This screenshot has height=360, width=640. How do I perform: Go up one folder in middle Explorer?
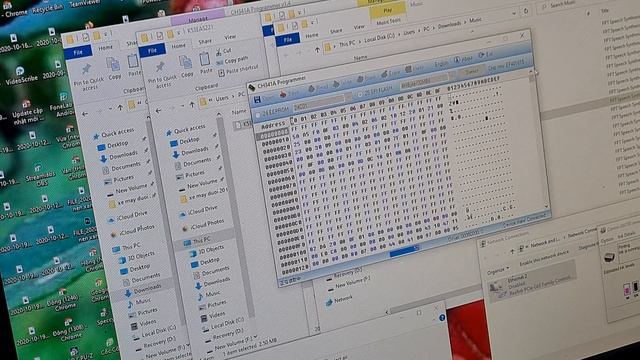pos(192,104)
